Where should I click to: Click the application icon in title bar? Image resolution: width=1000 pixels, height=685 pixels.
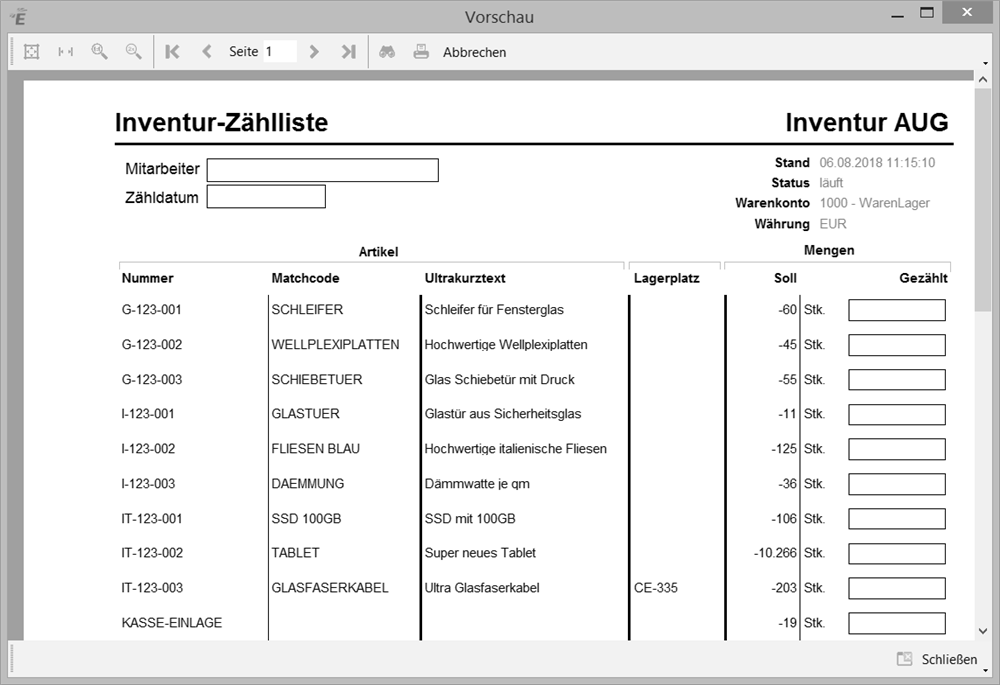pos(19,17)
